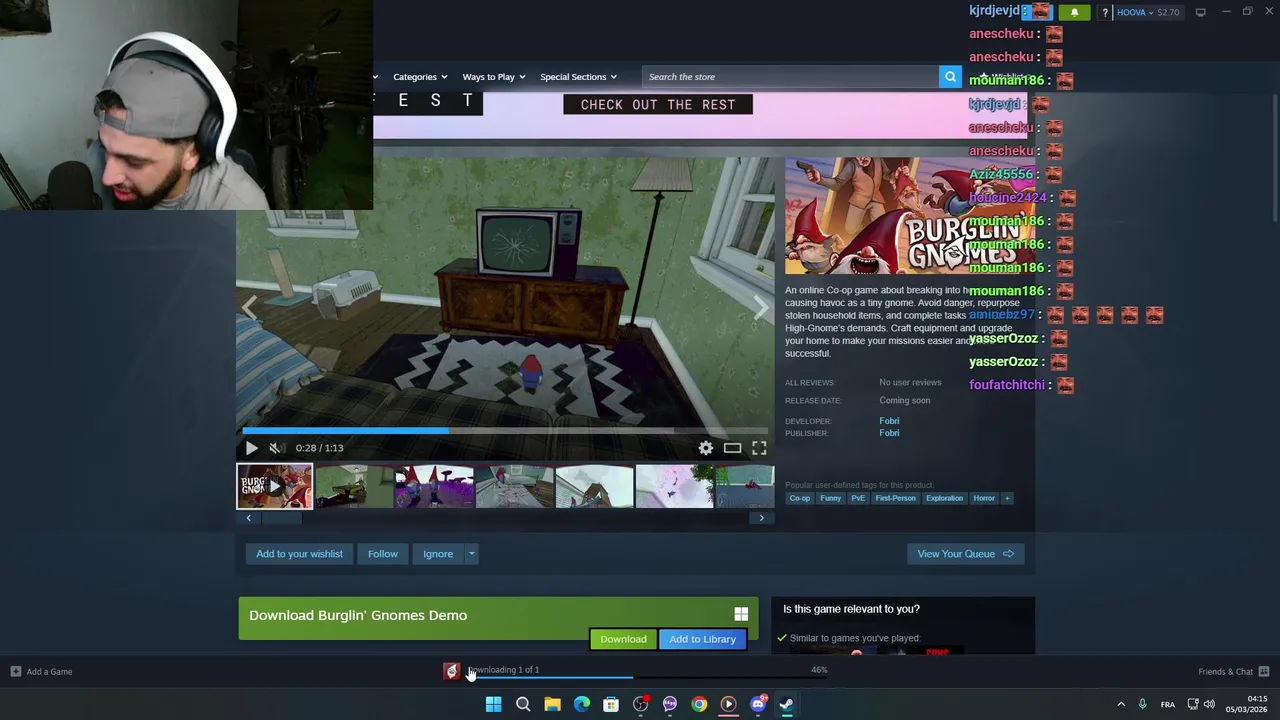Select the Funny tag

tap(830, 498)
